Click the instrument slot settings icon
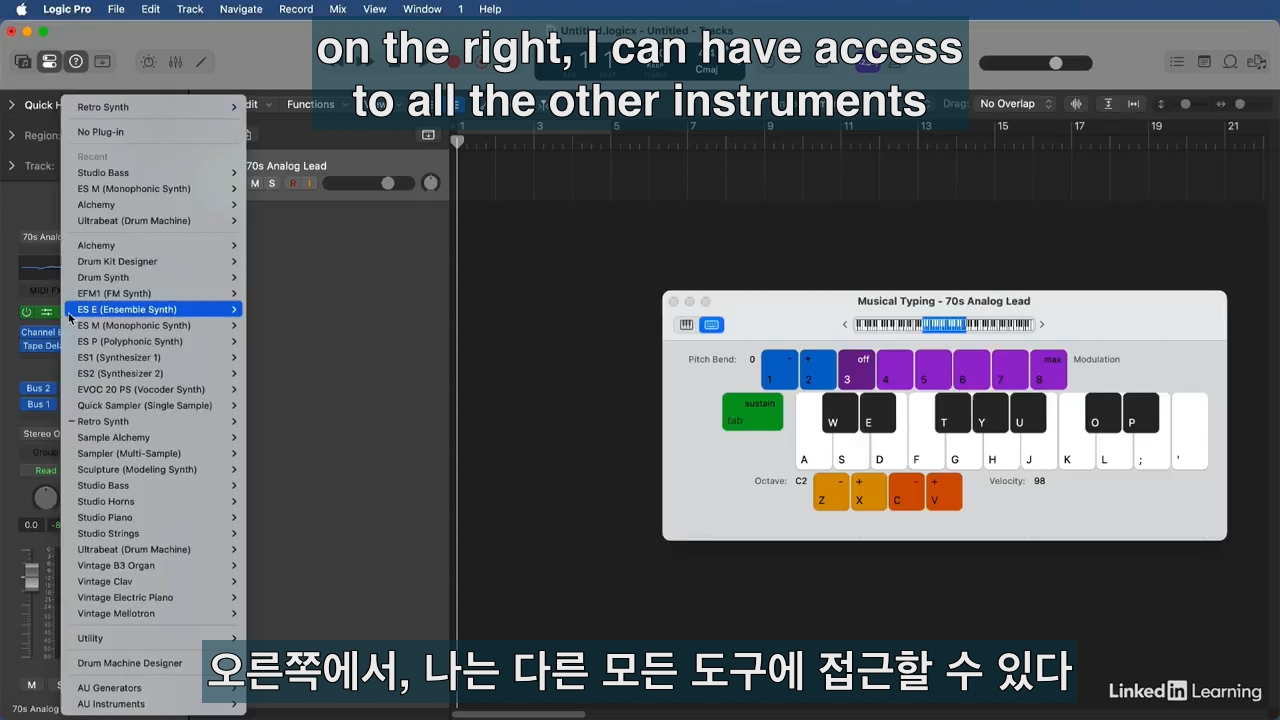1280x720 pixels. [47, 312]
